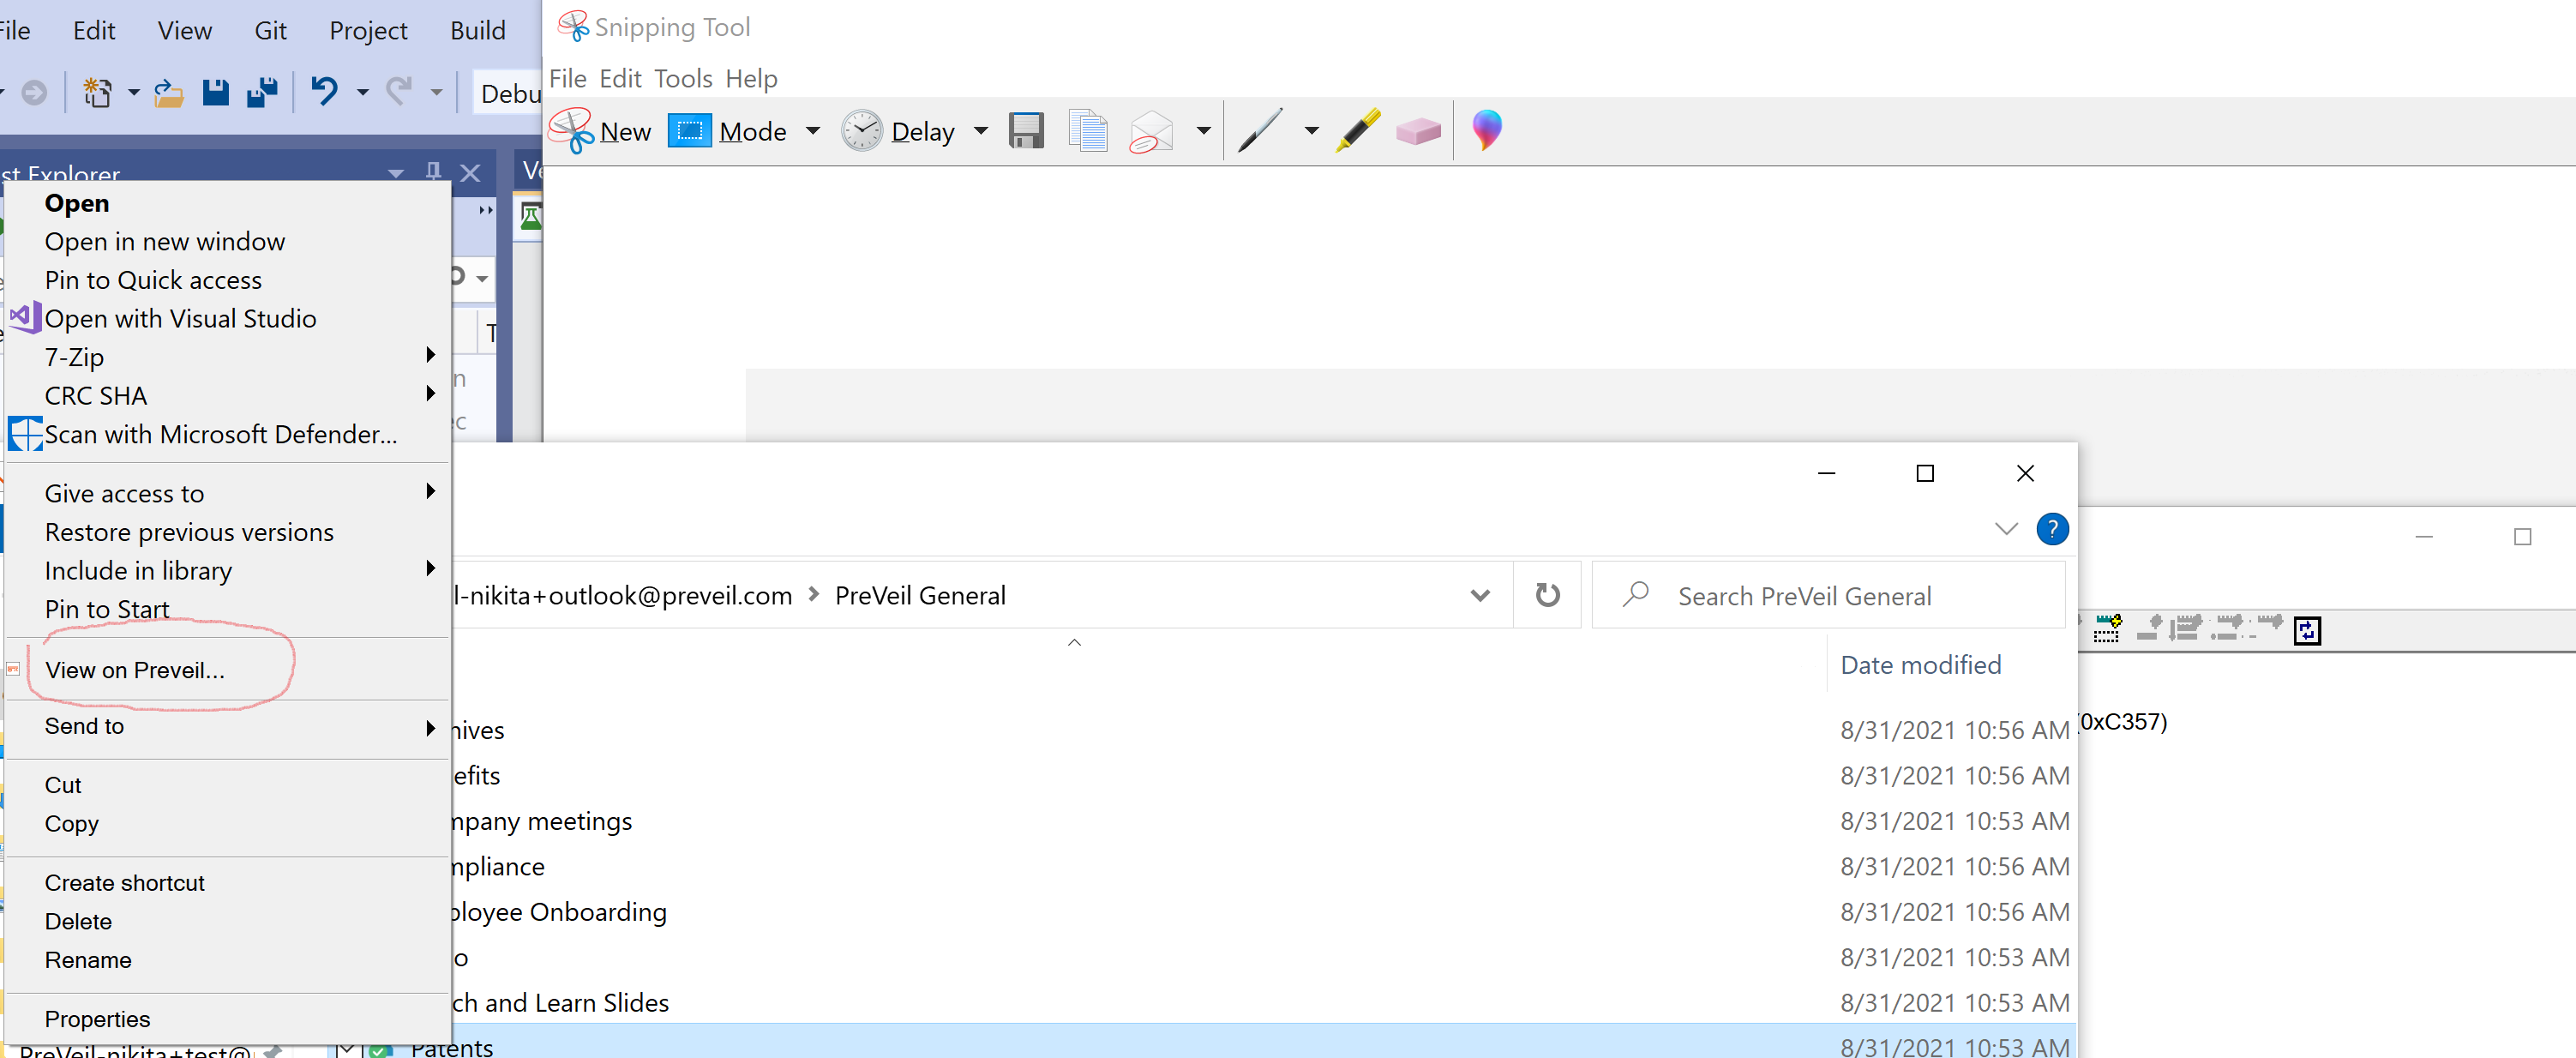Toggle auto-hide pin on the Test Explorer panel

(x=433, y=172)
